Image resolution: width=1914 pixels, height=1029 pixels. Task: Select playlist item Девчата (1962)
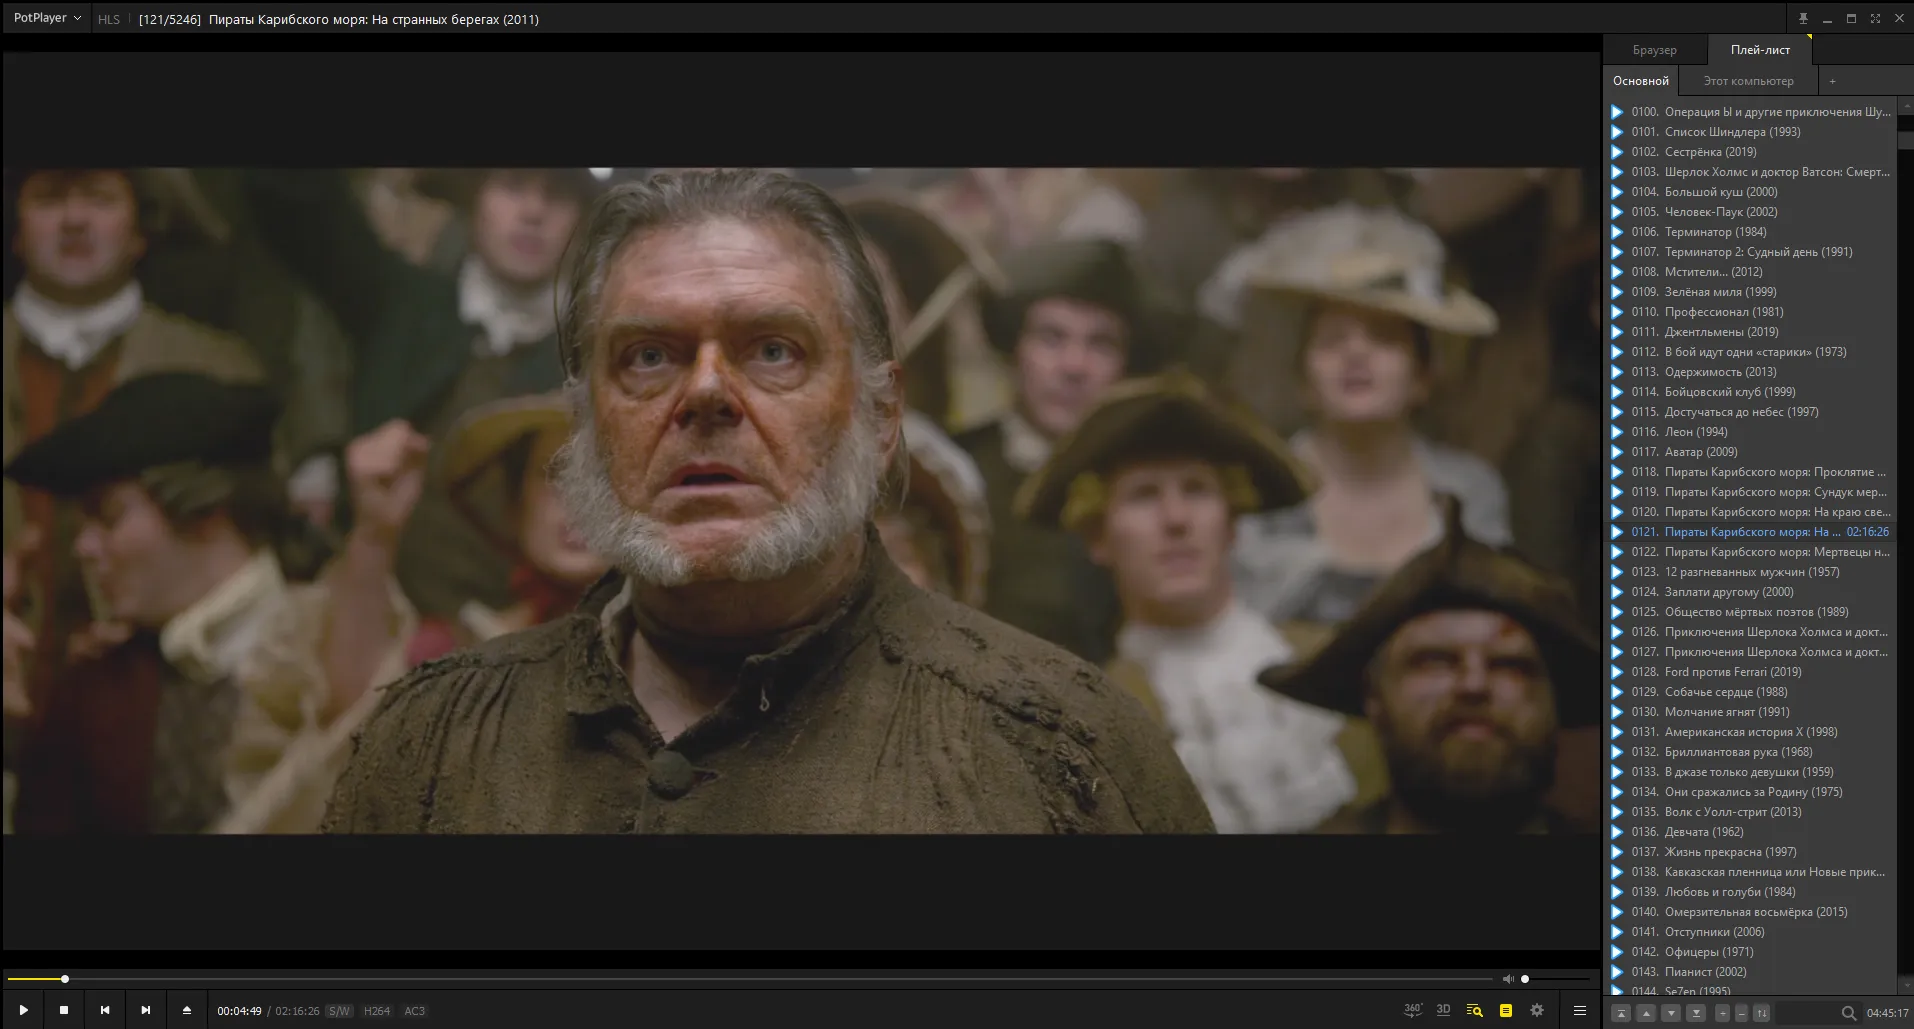point(1752,832)
